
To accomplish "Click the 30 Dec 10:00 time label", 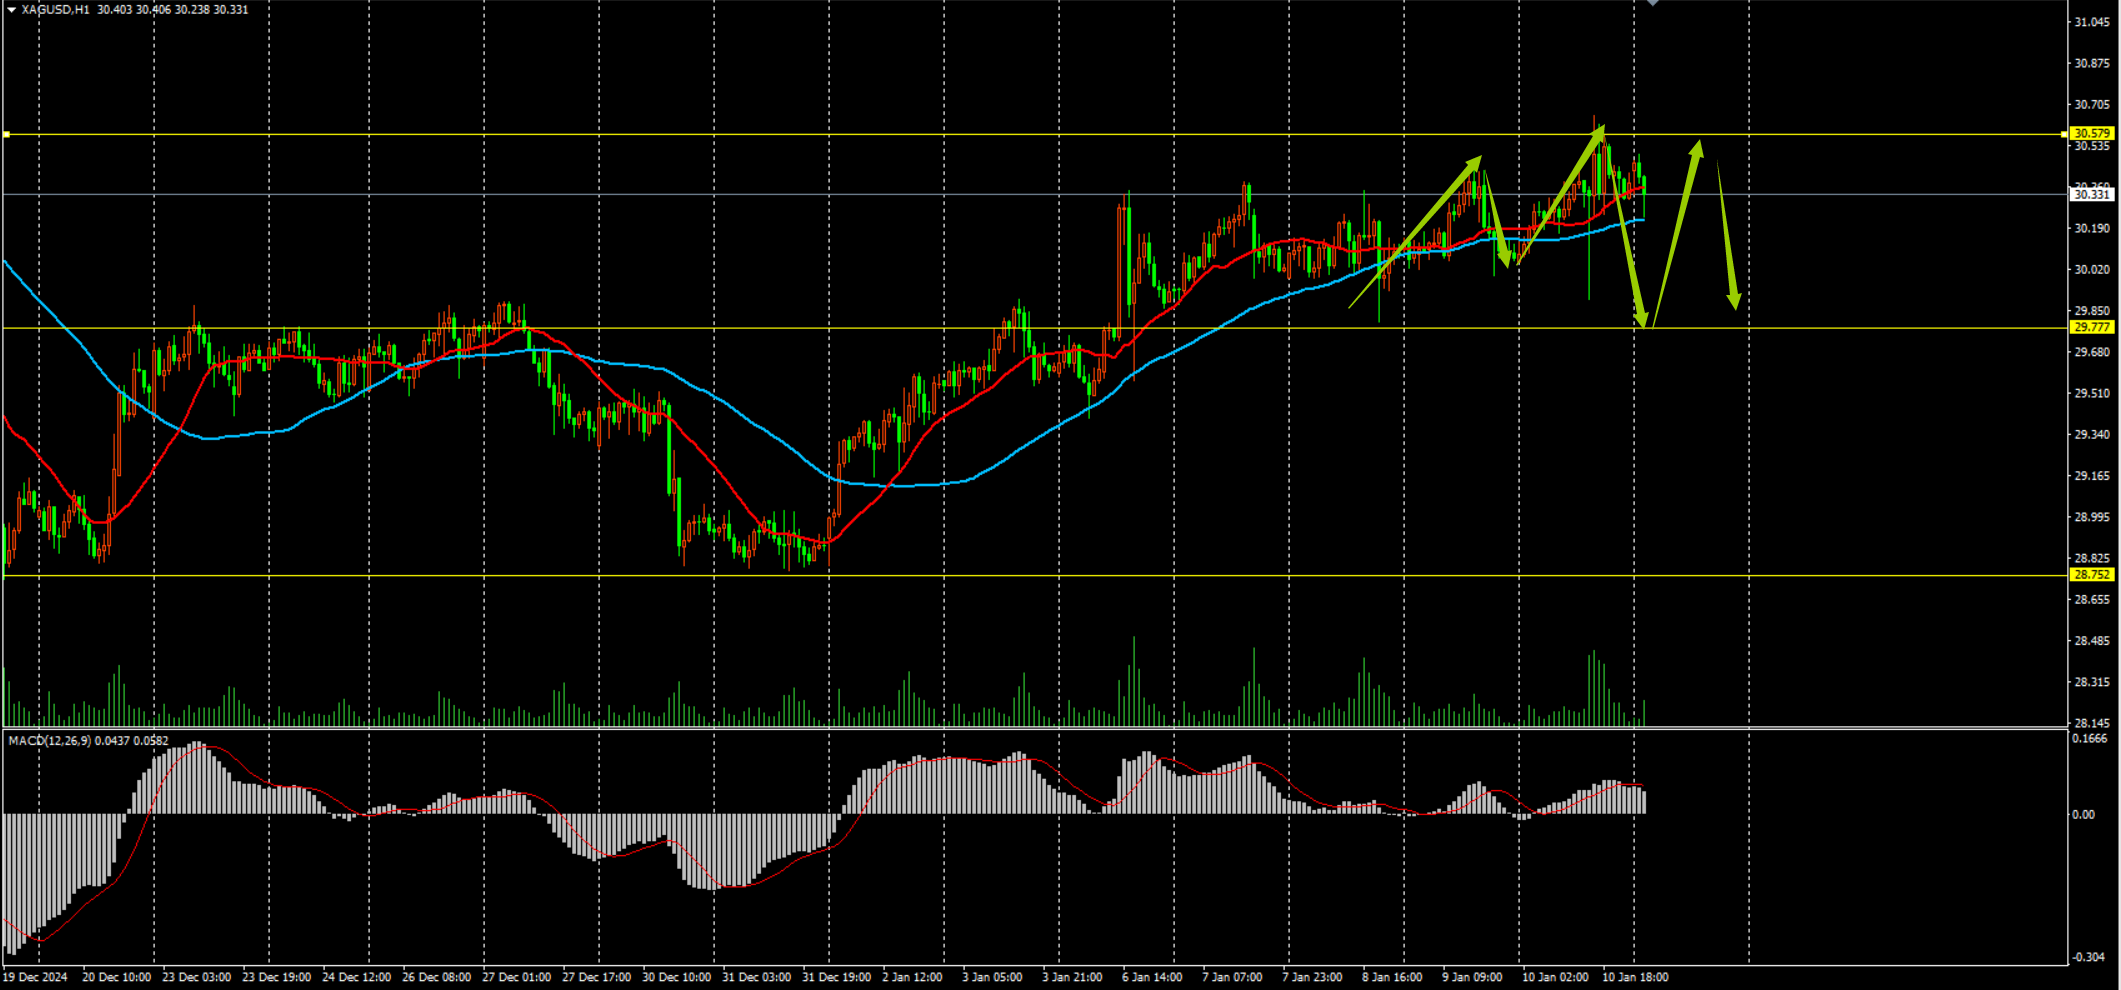I will [676, 977].
